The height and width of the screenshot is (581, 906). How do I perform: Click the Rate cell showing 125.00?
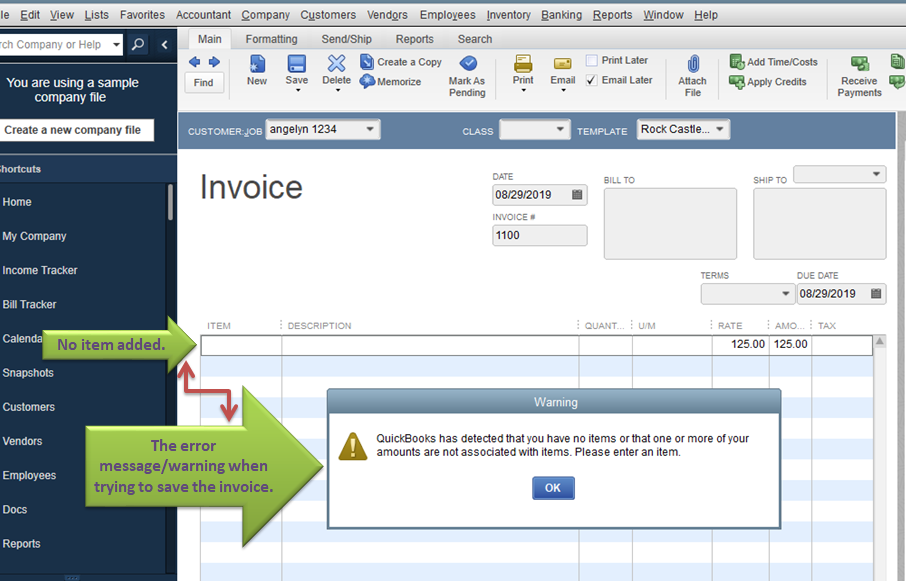click(741, 344)
